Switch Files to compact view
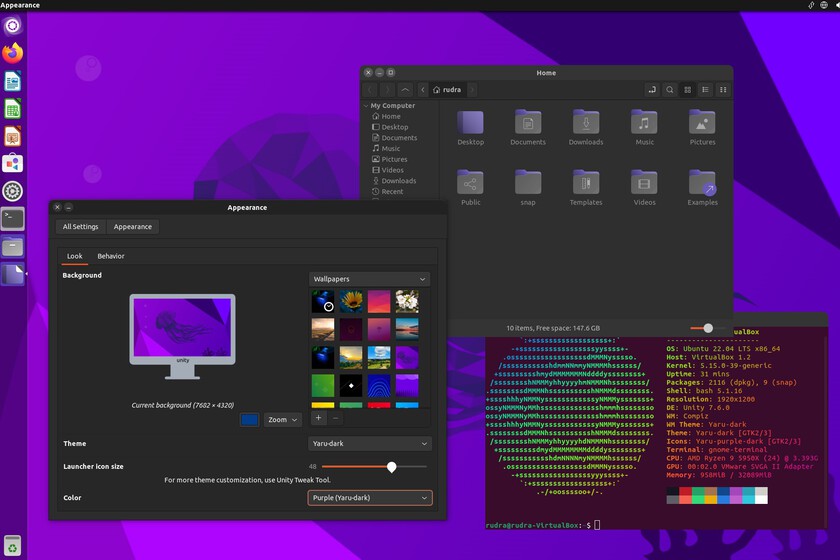 [723, 89]
